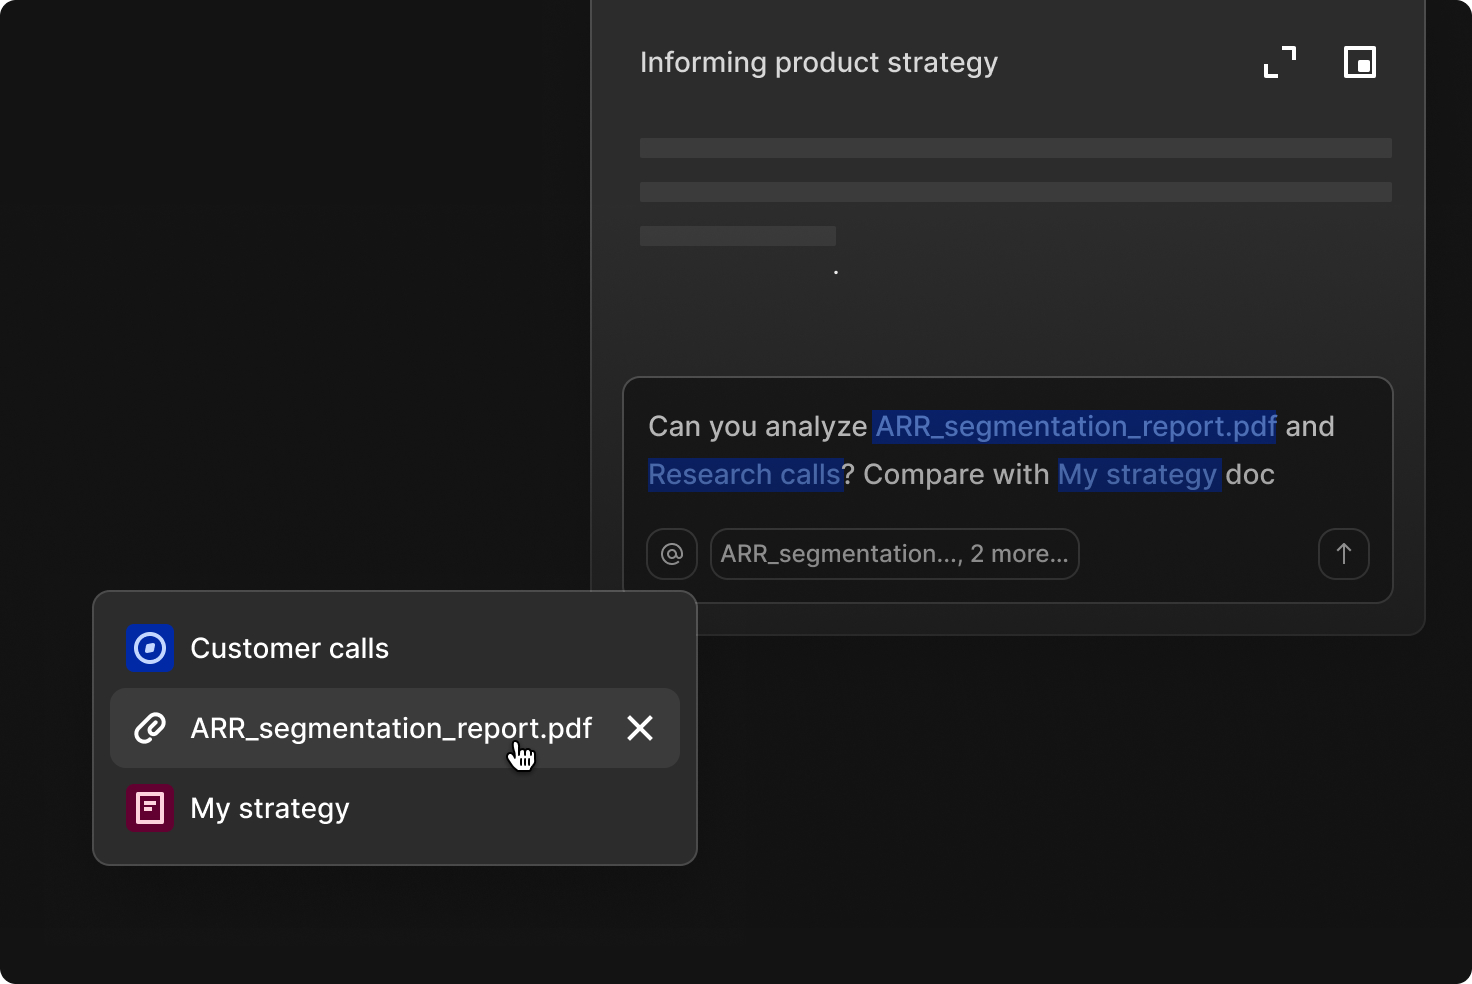
Task: Select Customer calls from the list
Action: (x=289, y=648)
